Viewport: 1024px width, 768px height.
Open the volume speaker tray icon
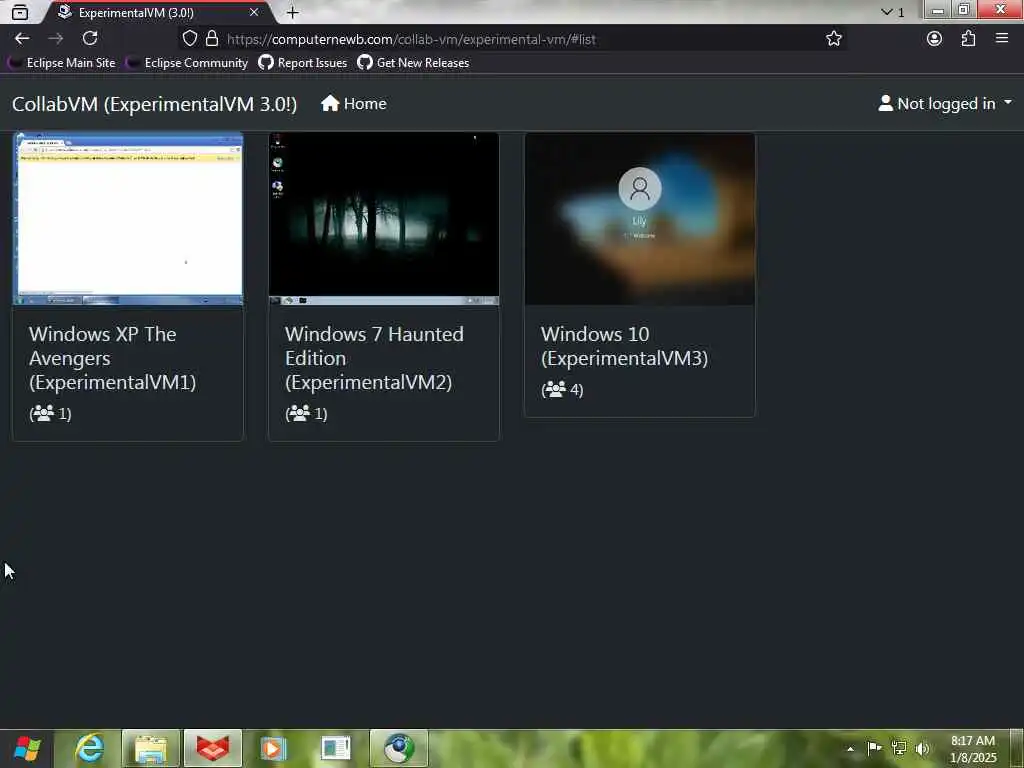[x=923, y=748]
